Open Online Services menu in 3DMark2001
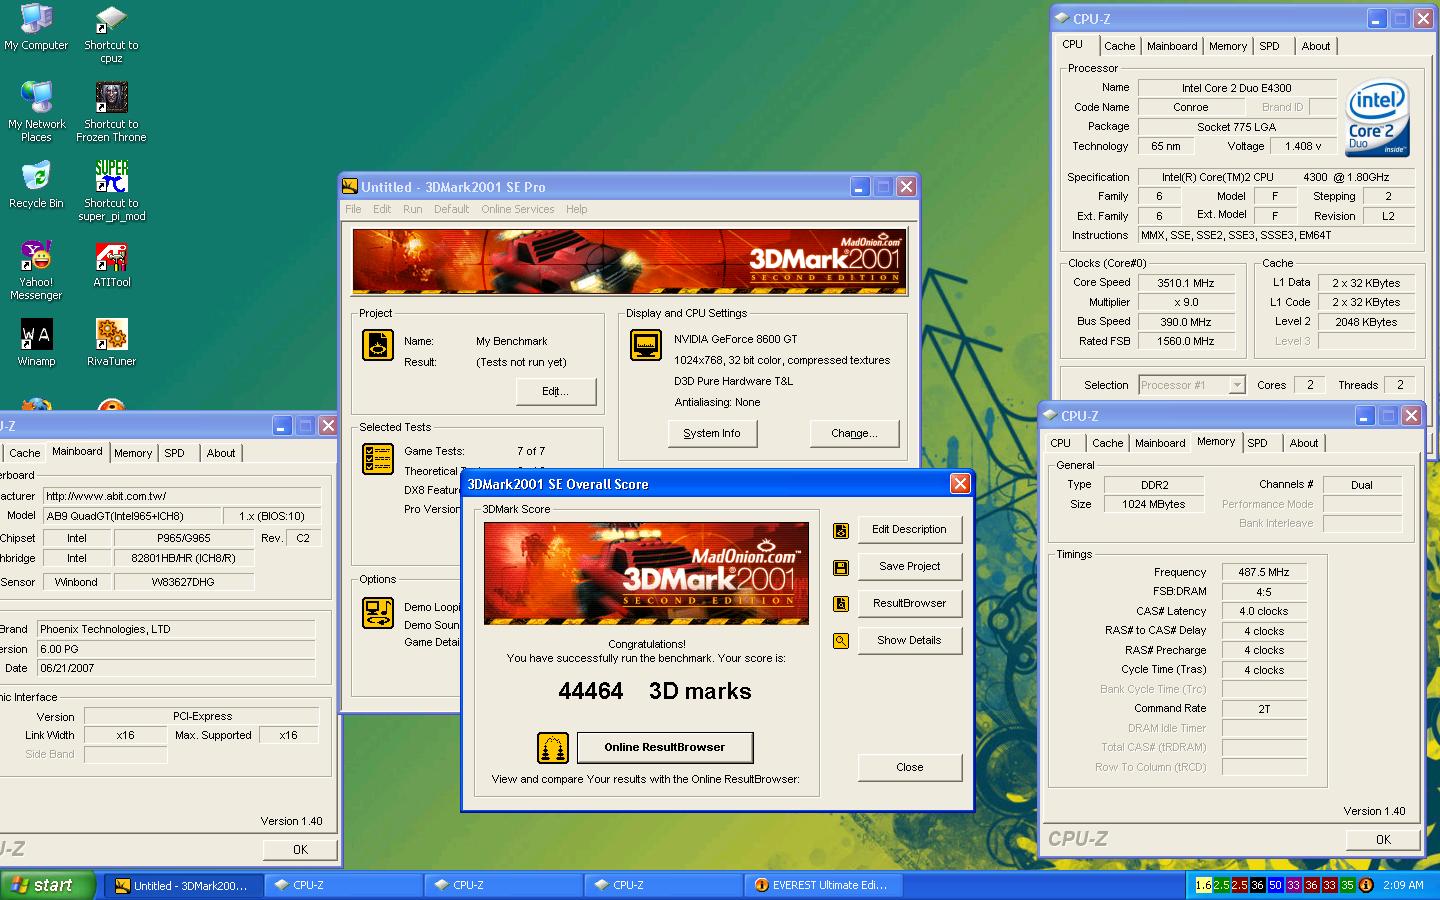This screenshot has width=1440, height=900. coord(517,209)
